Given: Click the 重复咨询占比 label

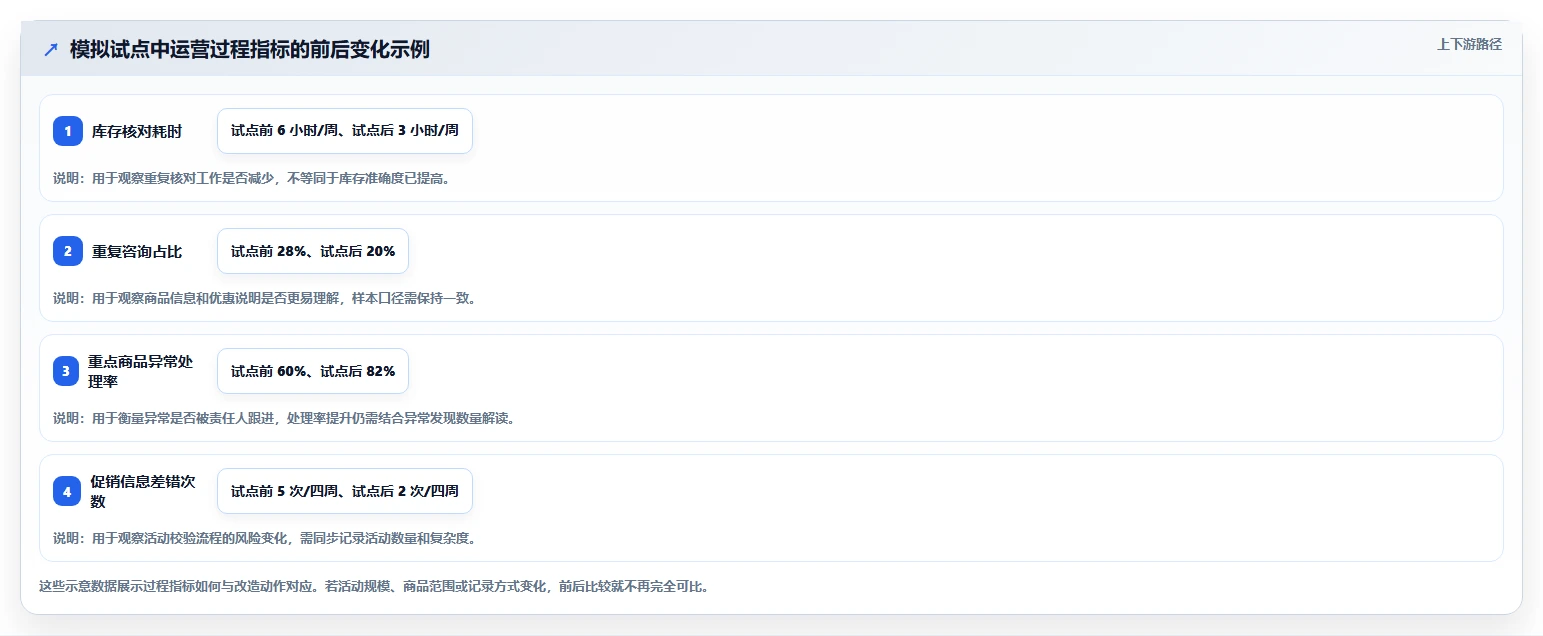Looking at the screenshot, I should [137, 251].
